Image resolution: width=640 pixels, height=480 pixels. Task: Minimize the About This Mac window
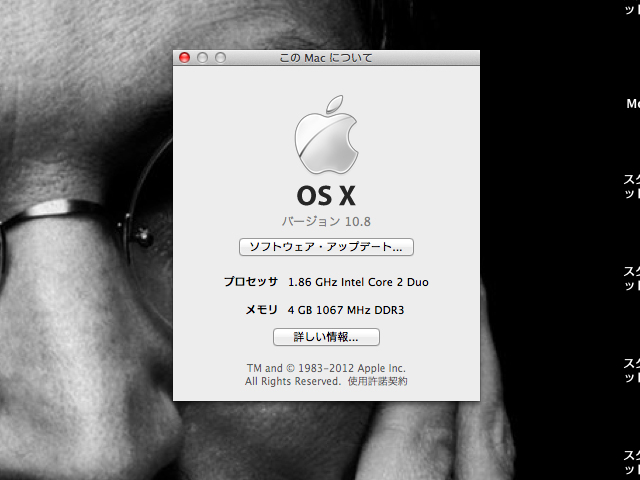(202, 58)
